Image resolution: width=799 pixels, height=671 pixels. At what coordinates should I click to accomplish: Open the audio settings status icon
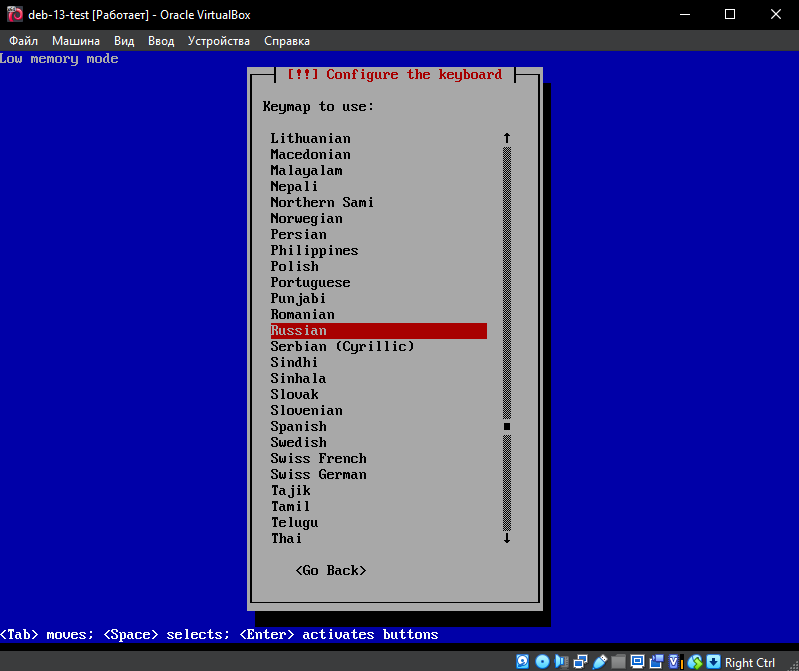click(561, 662)
